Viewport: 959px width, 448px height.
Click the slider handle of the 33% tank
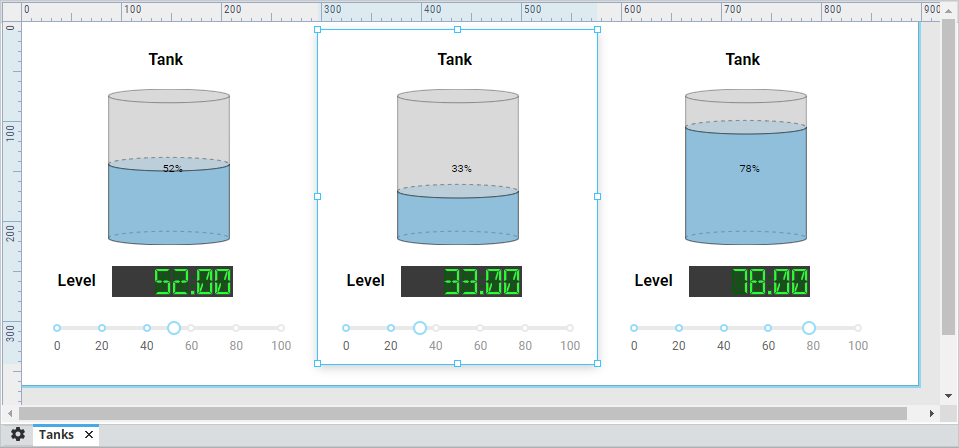420,328
